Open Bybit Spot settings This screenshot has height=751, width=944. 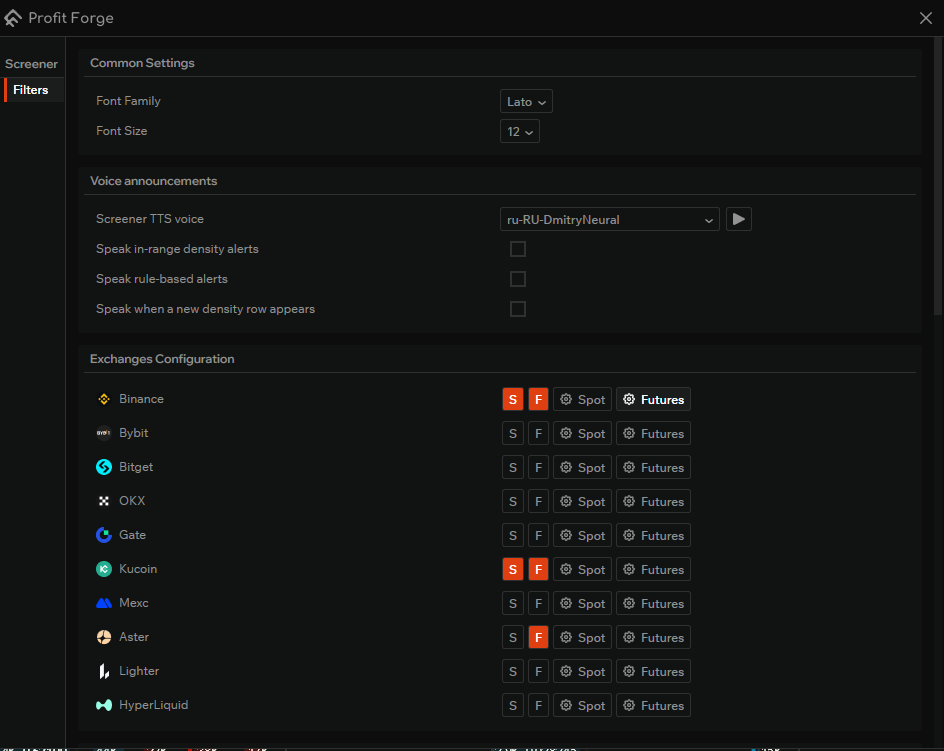(x=582, y=434)
